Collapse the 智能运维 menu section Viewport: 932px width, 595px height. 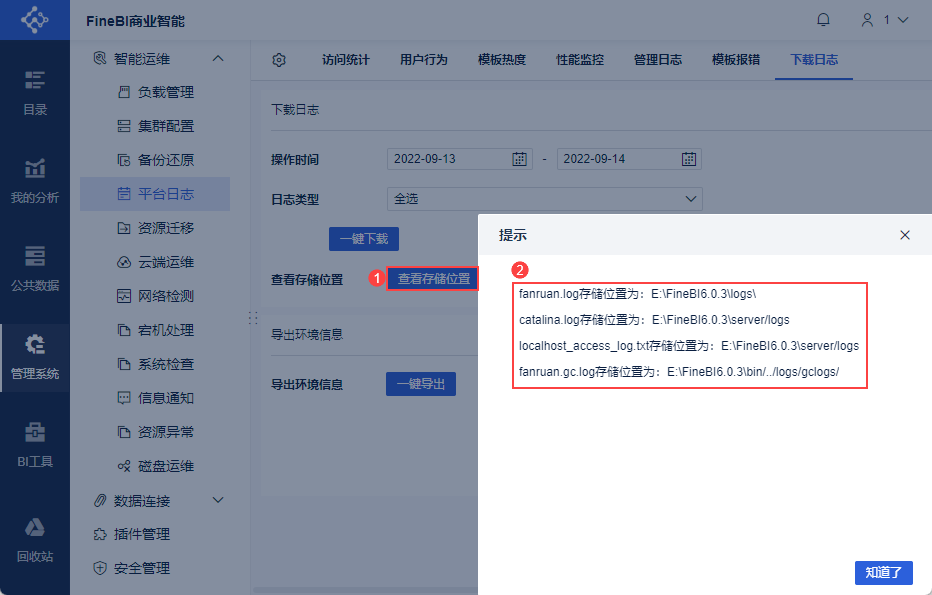[218, 58]
